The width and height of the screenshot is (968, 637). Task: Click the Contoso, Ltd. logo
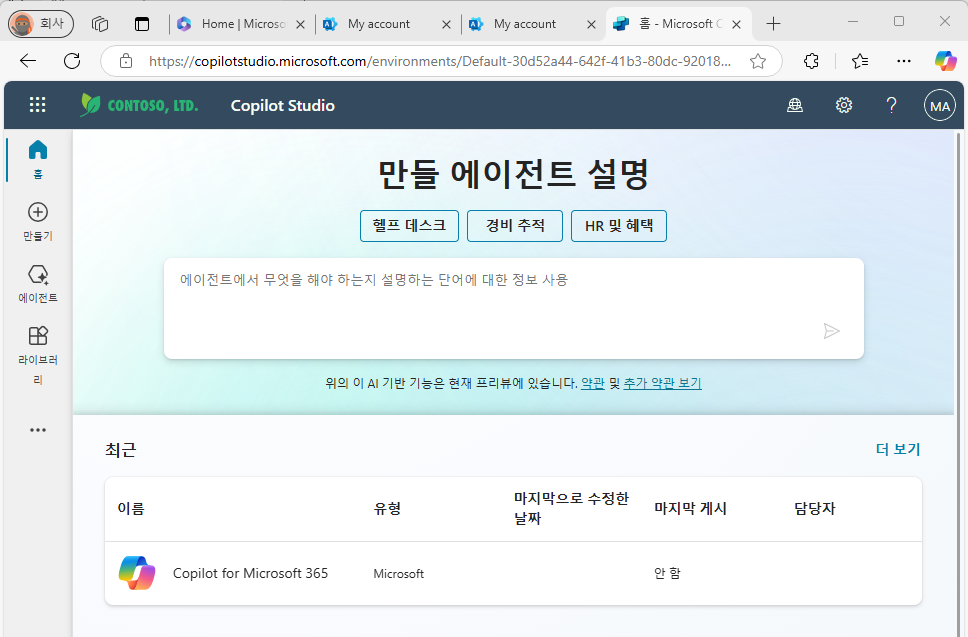(140, 106)
